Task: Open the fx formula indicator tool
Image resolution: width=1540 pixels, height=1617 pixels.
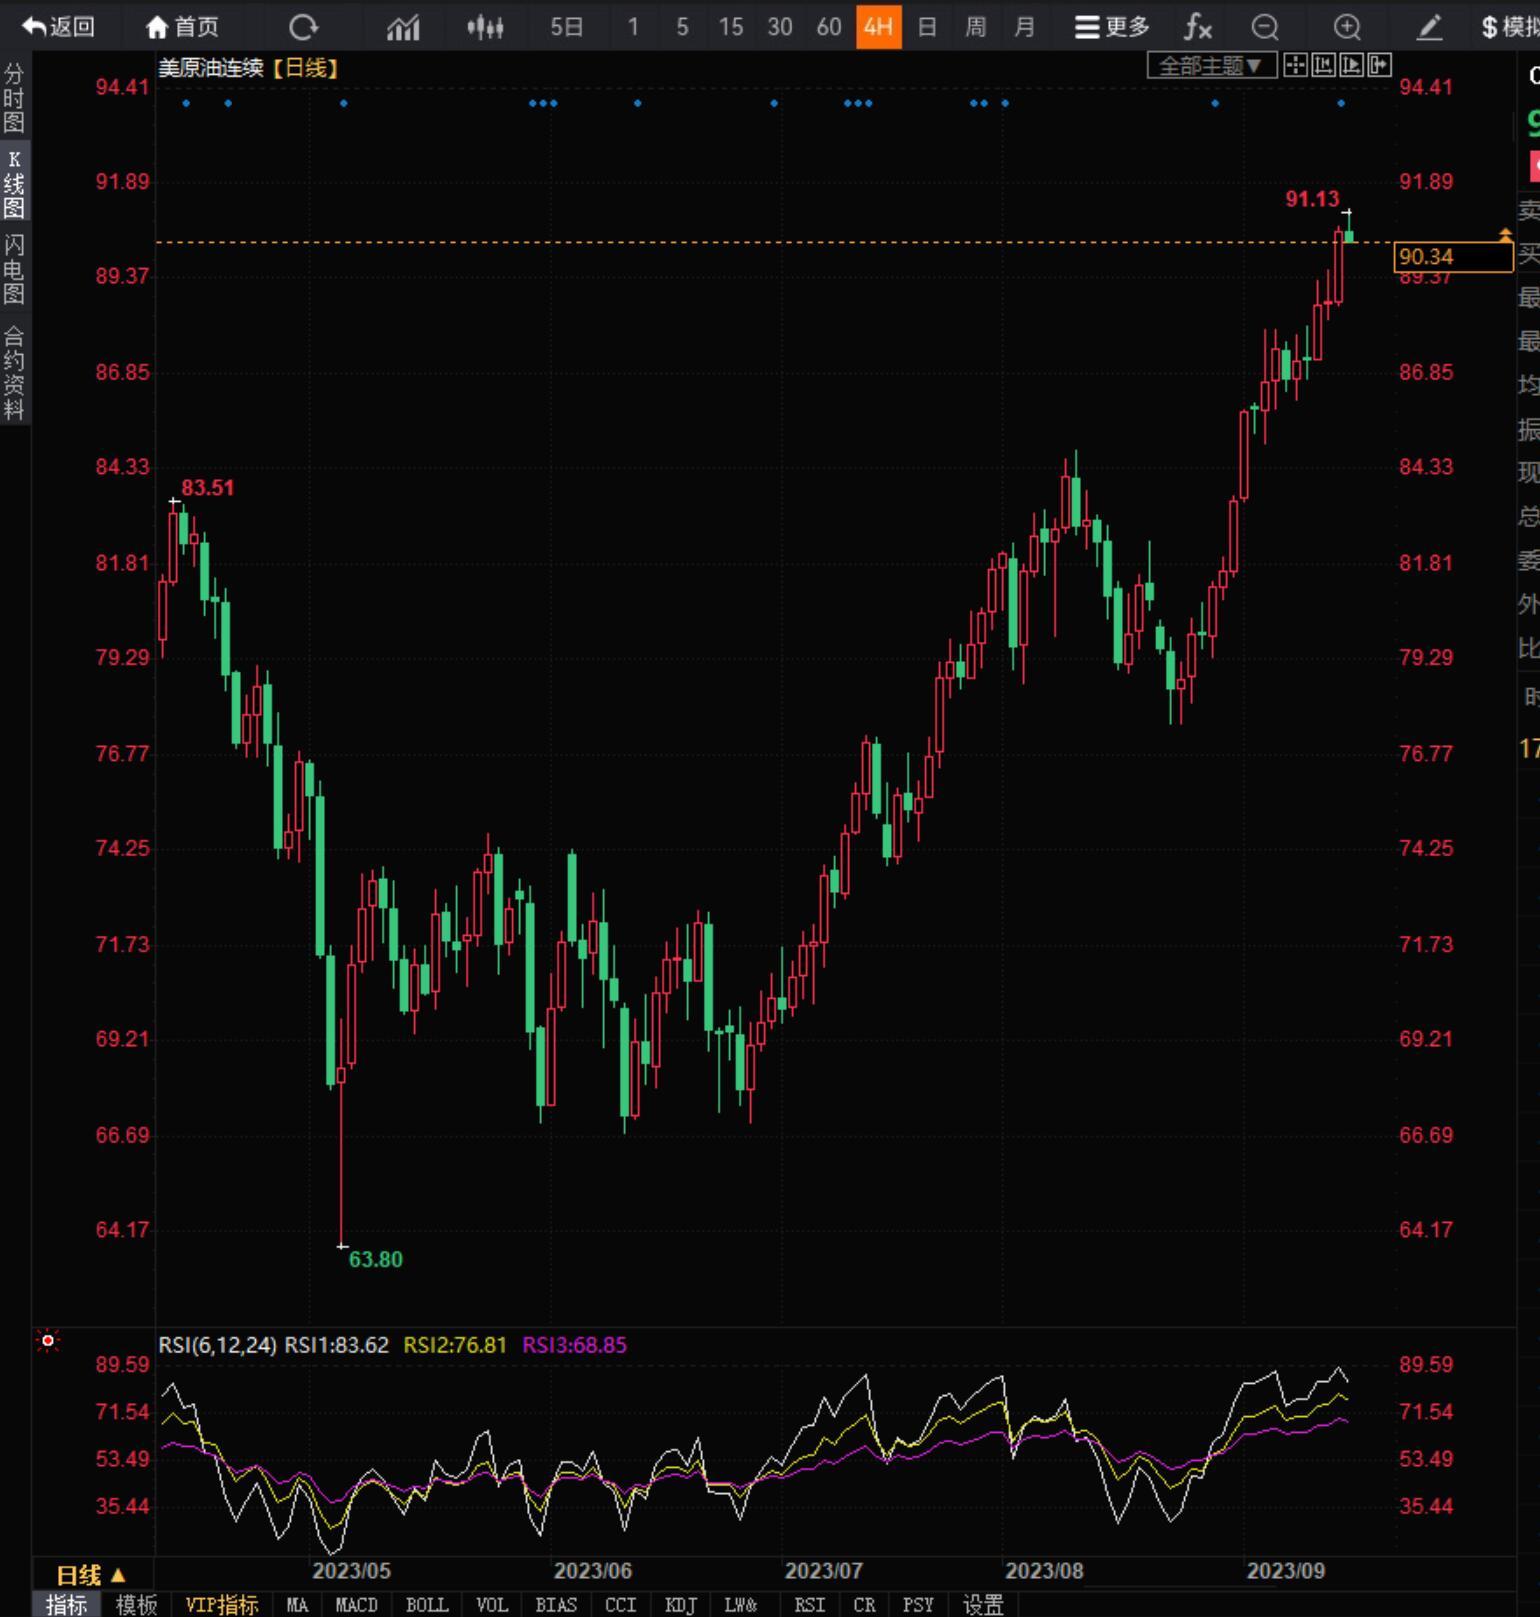Action: coord(1198,27)
